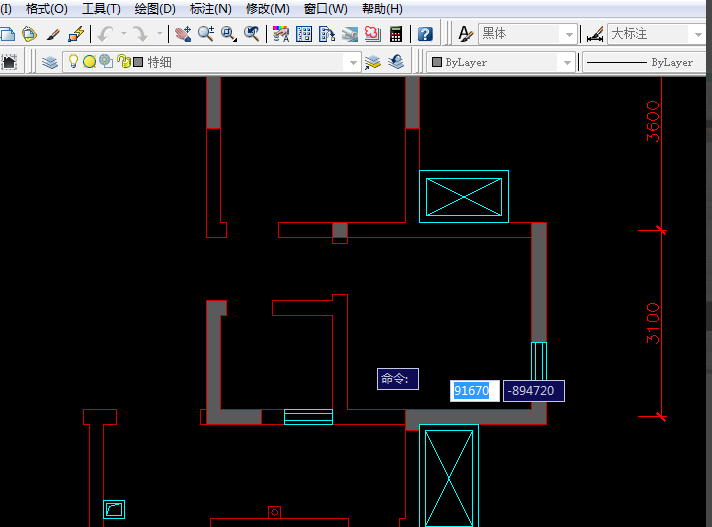
Task: Toggle viewport freeze icon for 特细 layer
Action: pos(106,61)
